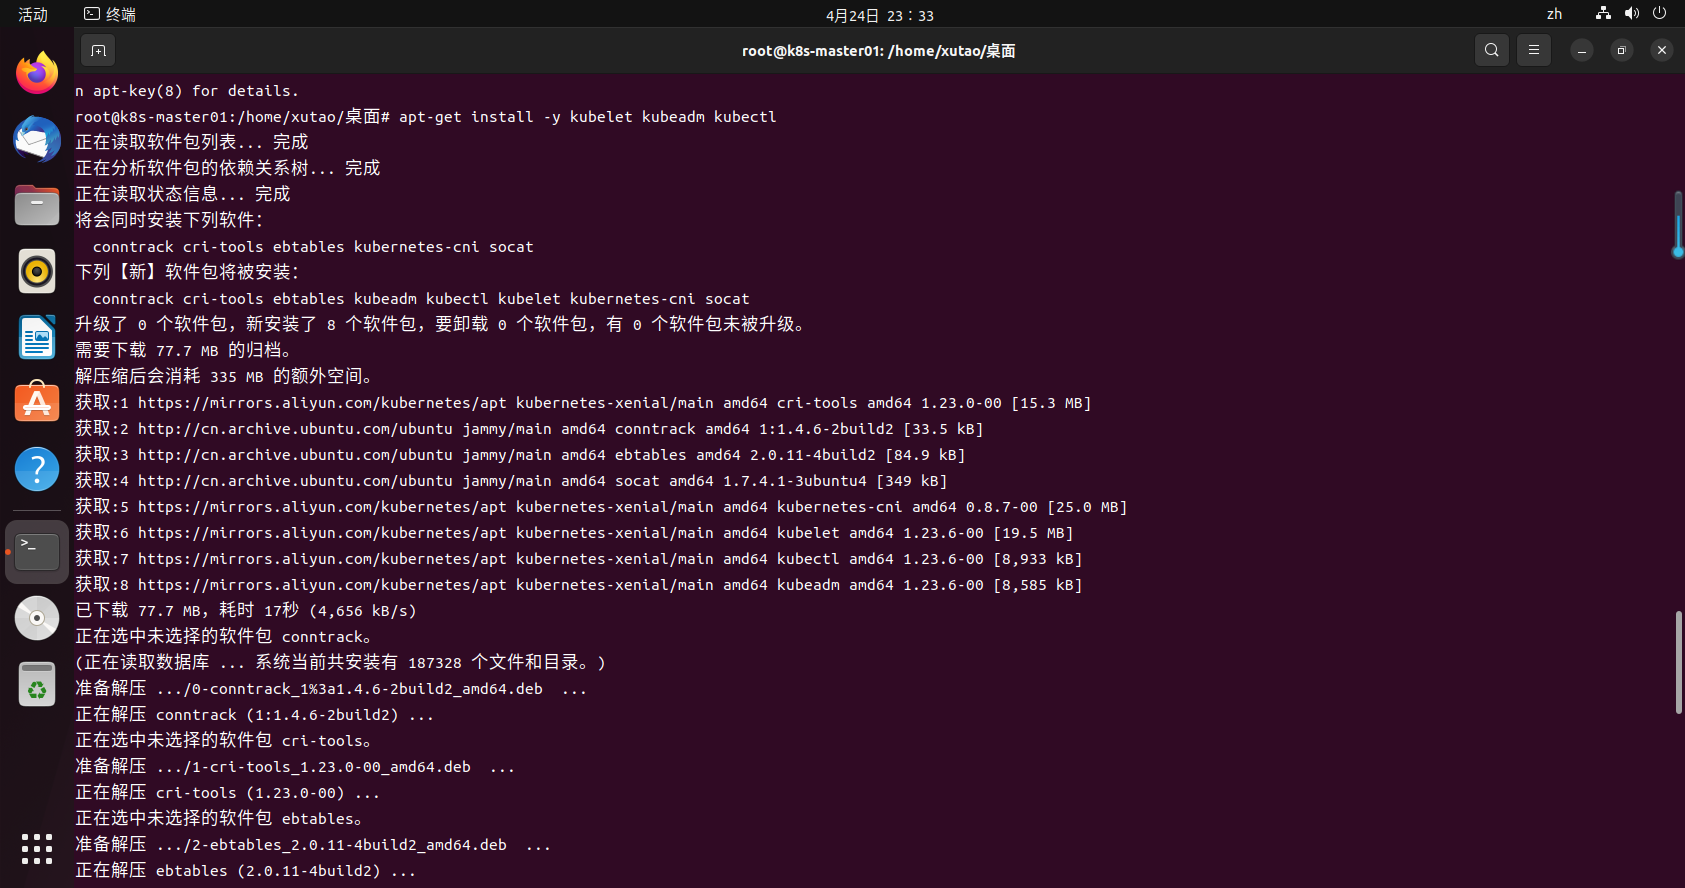
Task: Click the volume icon in top bar
Action: [1632, 14]
